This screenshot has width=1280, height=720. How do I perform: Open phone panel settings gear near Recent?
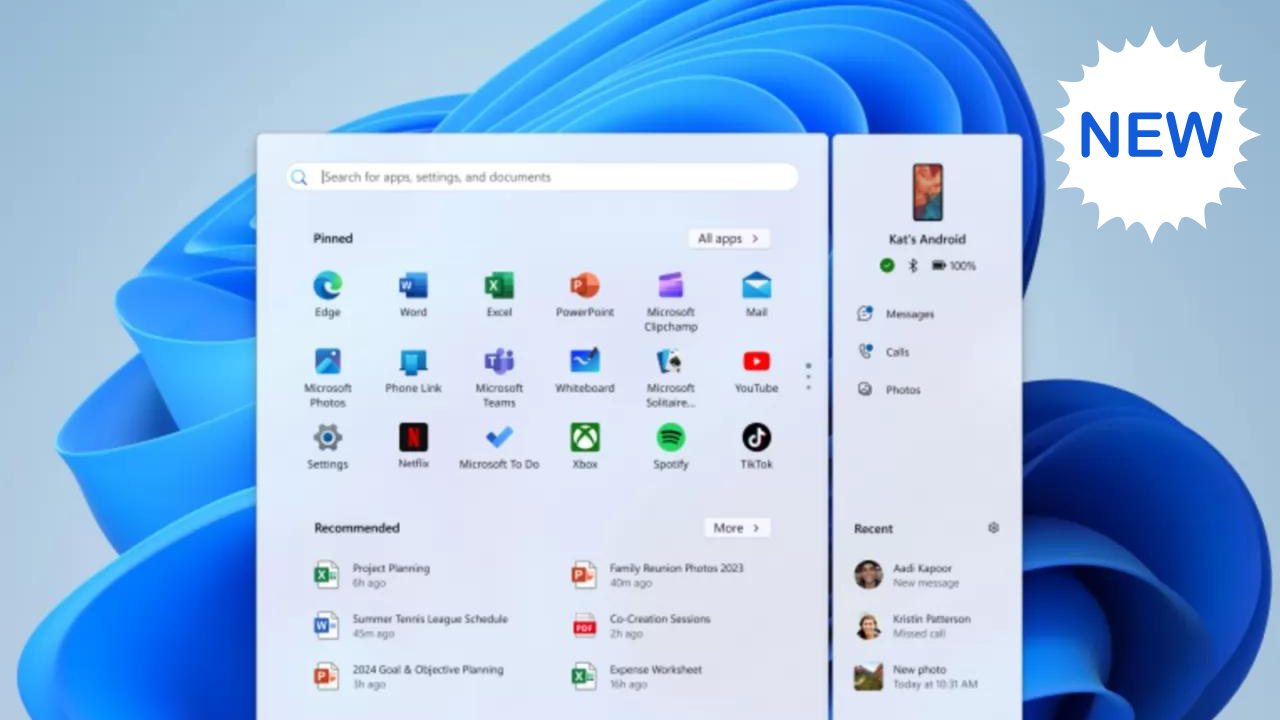click(x=993, y=528)
